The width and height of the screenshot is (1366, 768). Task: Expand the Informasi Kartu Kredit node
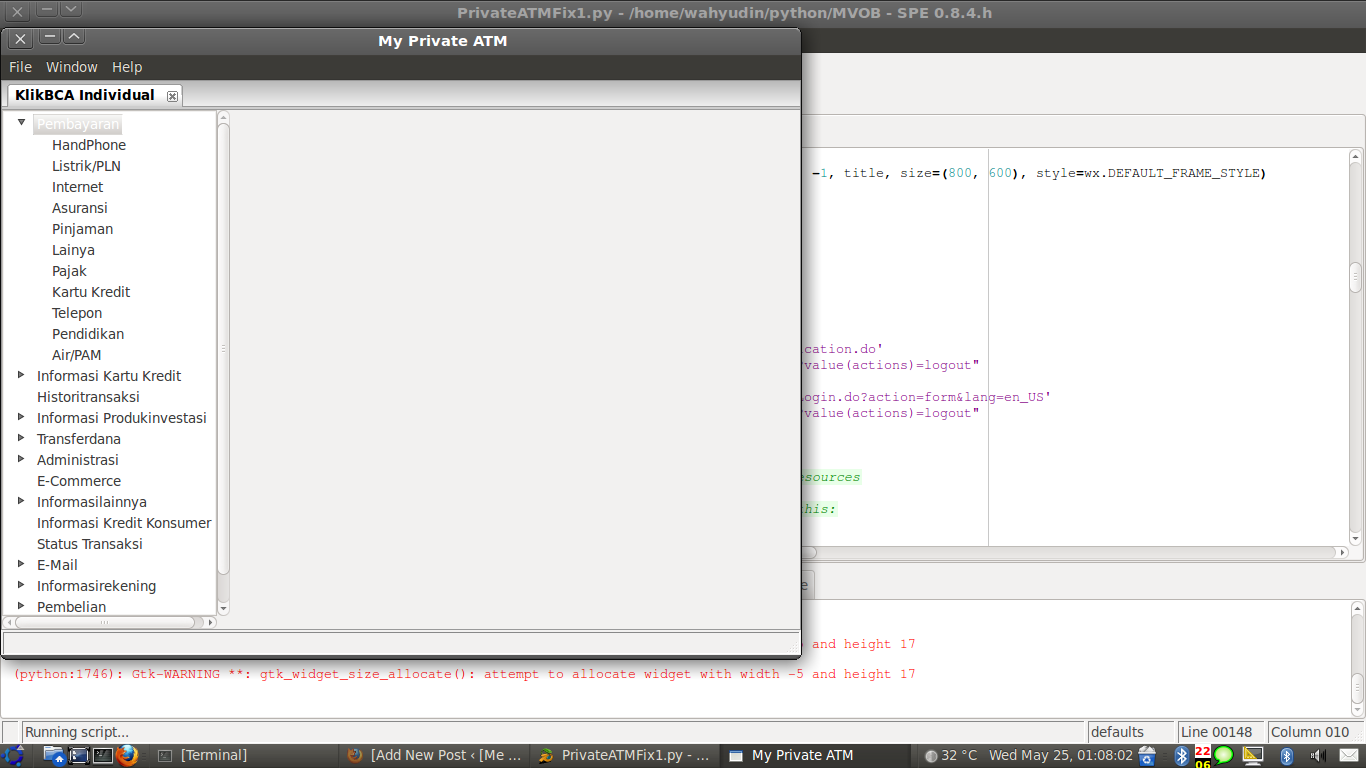pos(22,375)
